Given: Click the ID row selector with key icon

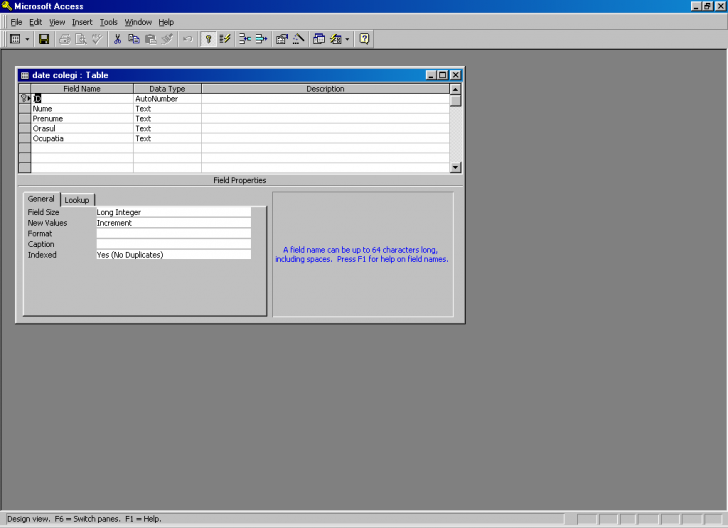Looking at the screenshot, I should tap(25, 98).
